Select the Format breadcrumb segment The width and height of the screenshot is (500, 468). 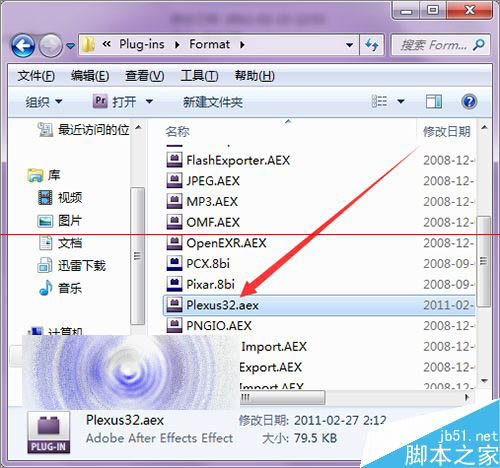click(209, 44)
